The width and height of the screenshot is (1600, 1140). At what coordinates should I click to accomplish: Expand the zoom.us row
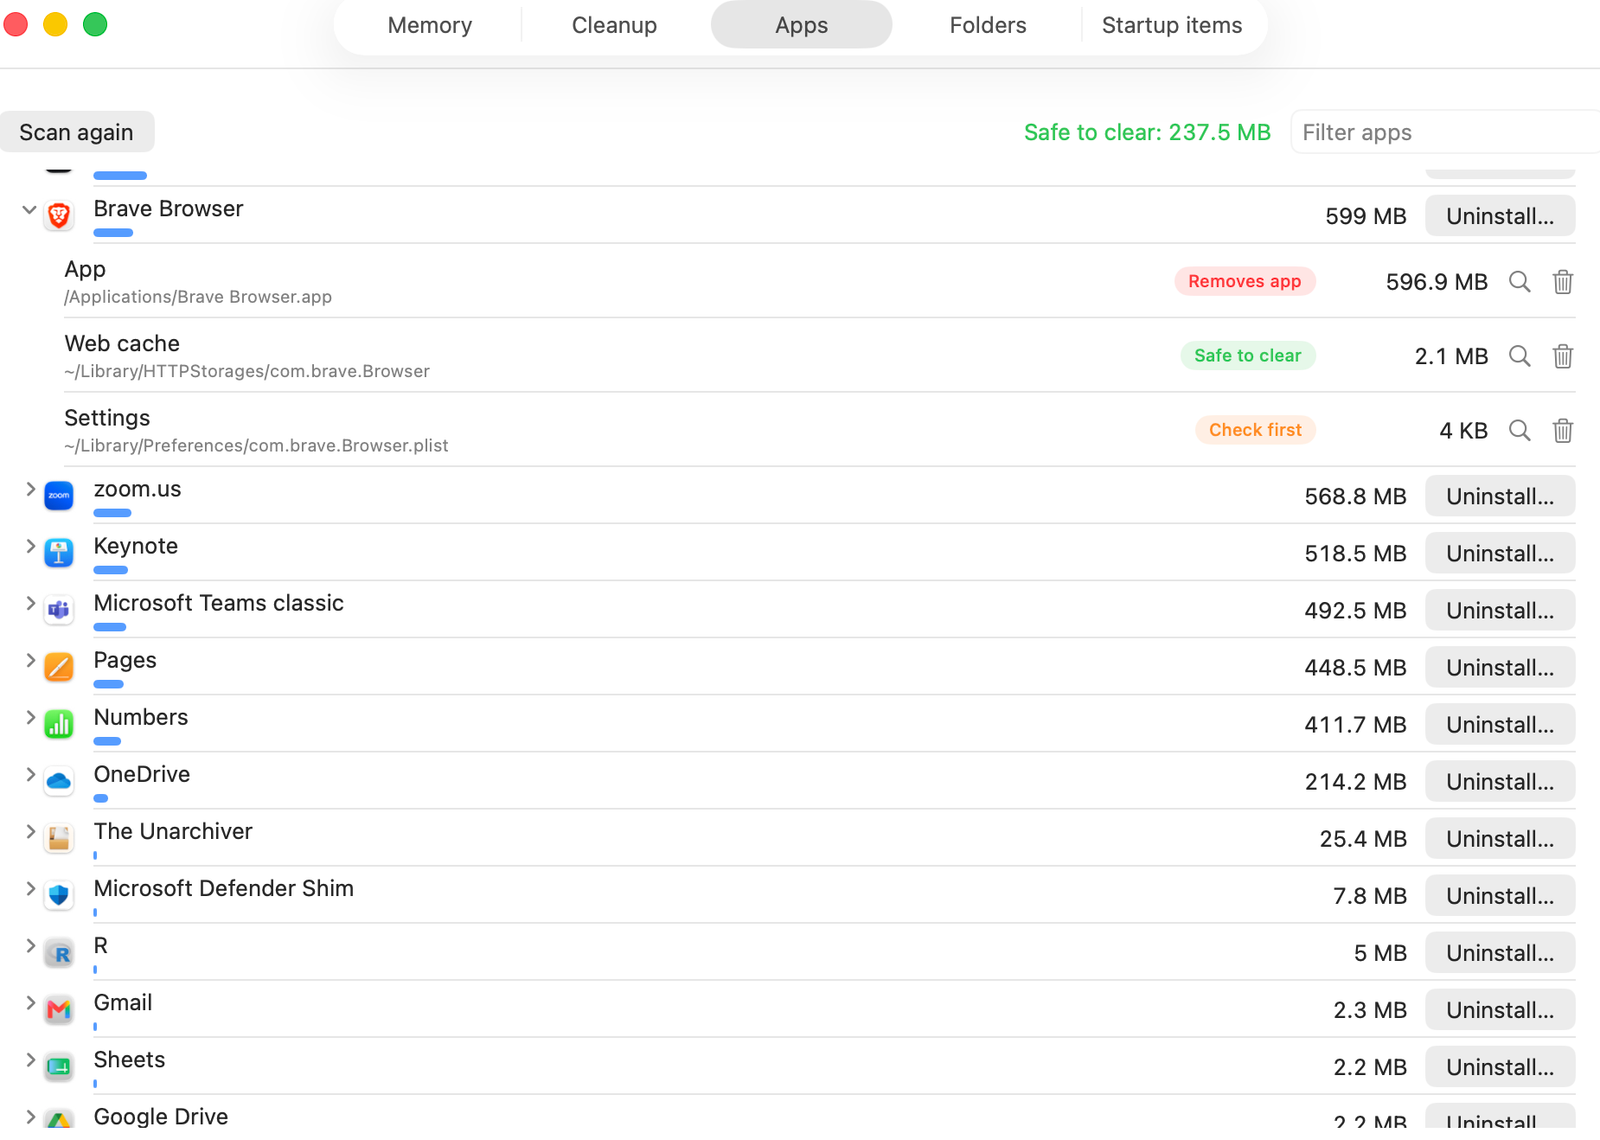(x=30, y=489)
